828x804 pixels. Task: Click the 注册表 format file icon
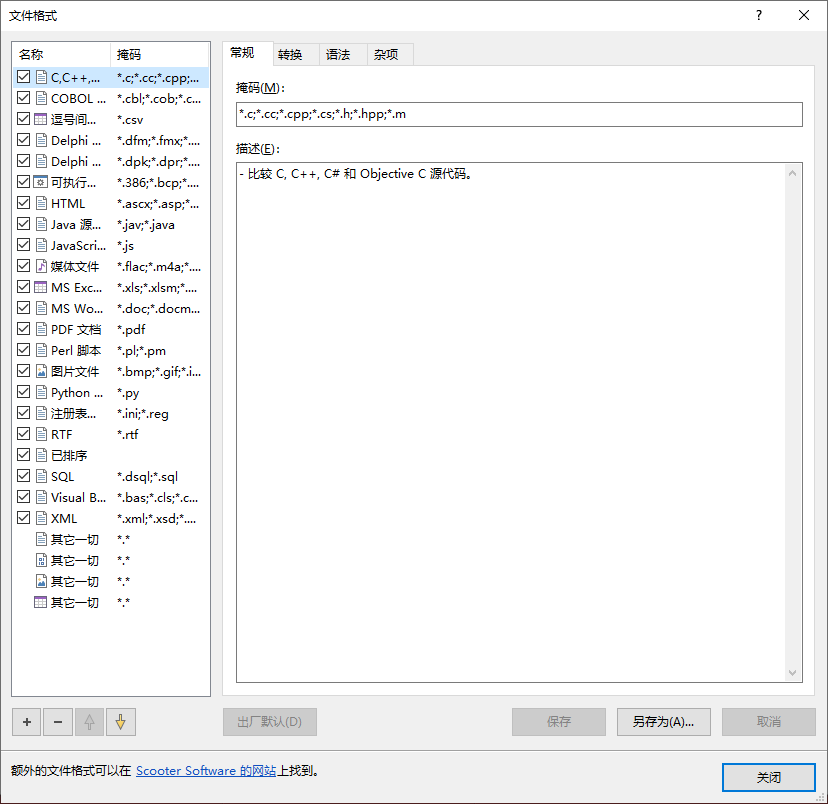(41, 413)
